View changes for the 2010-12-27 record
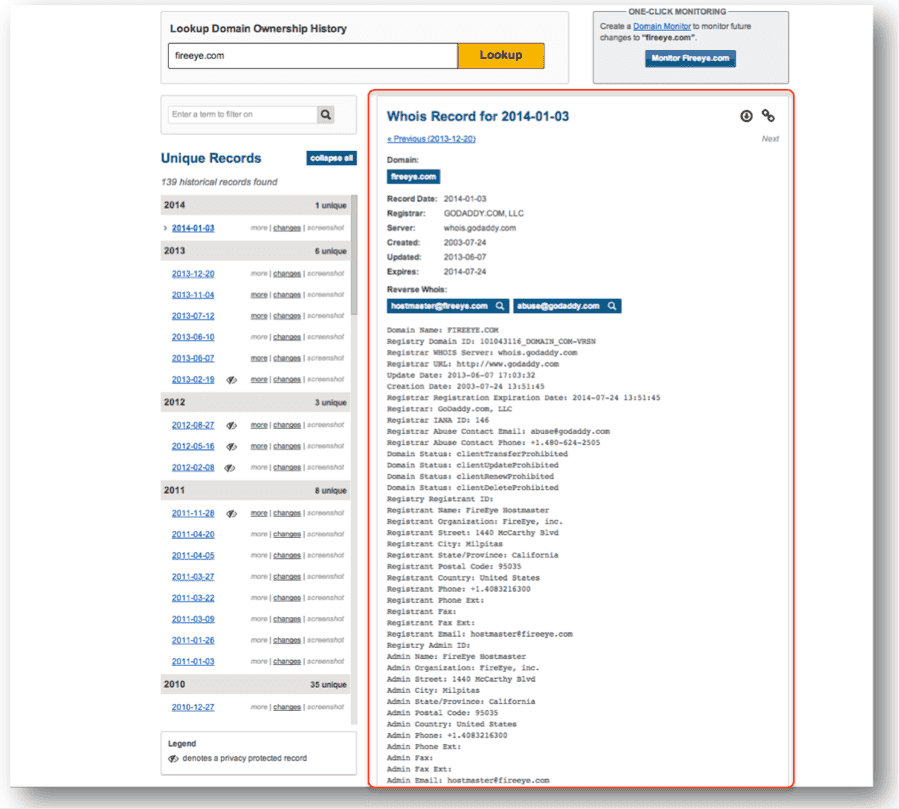899x809 pixels. click(287, 708)
